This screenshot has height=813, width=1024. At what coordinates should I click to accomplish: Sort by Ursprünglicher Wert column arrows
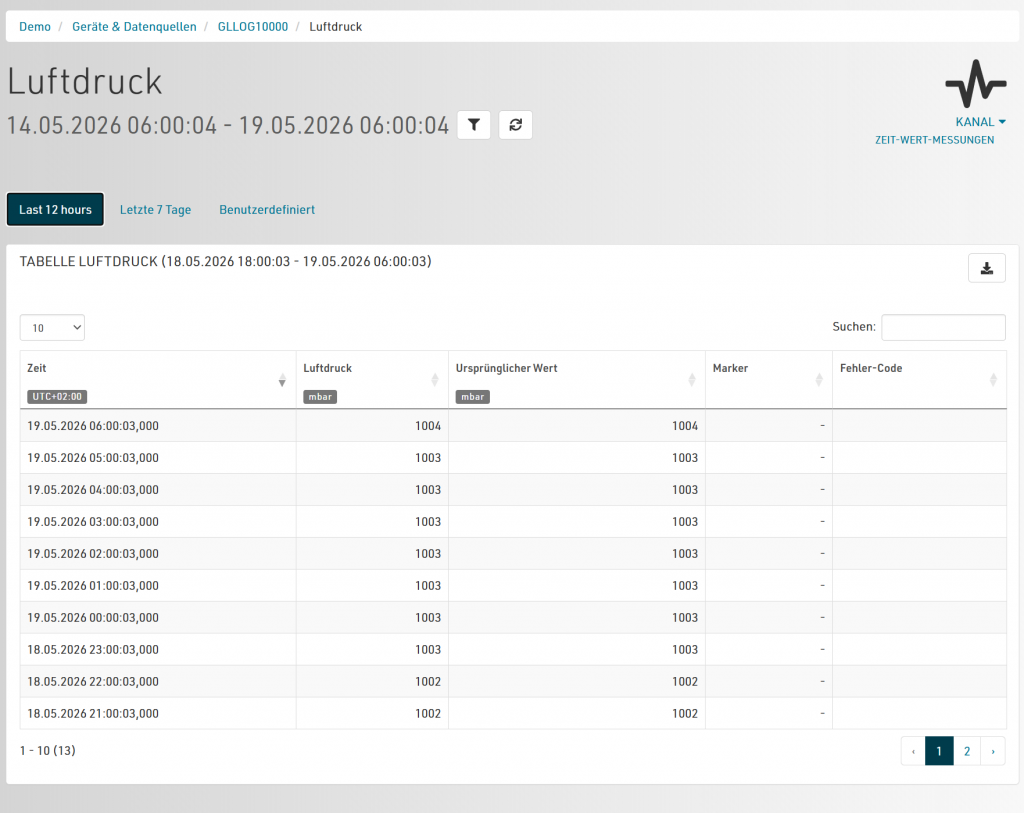[x=692, y=380]
